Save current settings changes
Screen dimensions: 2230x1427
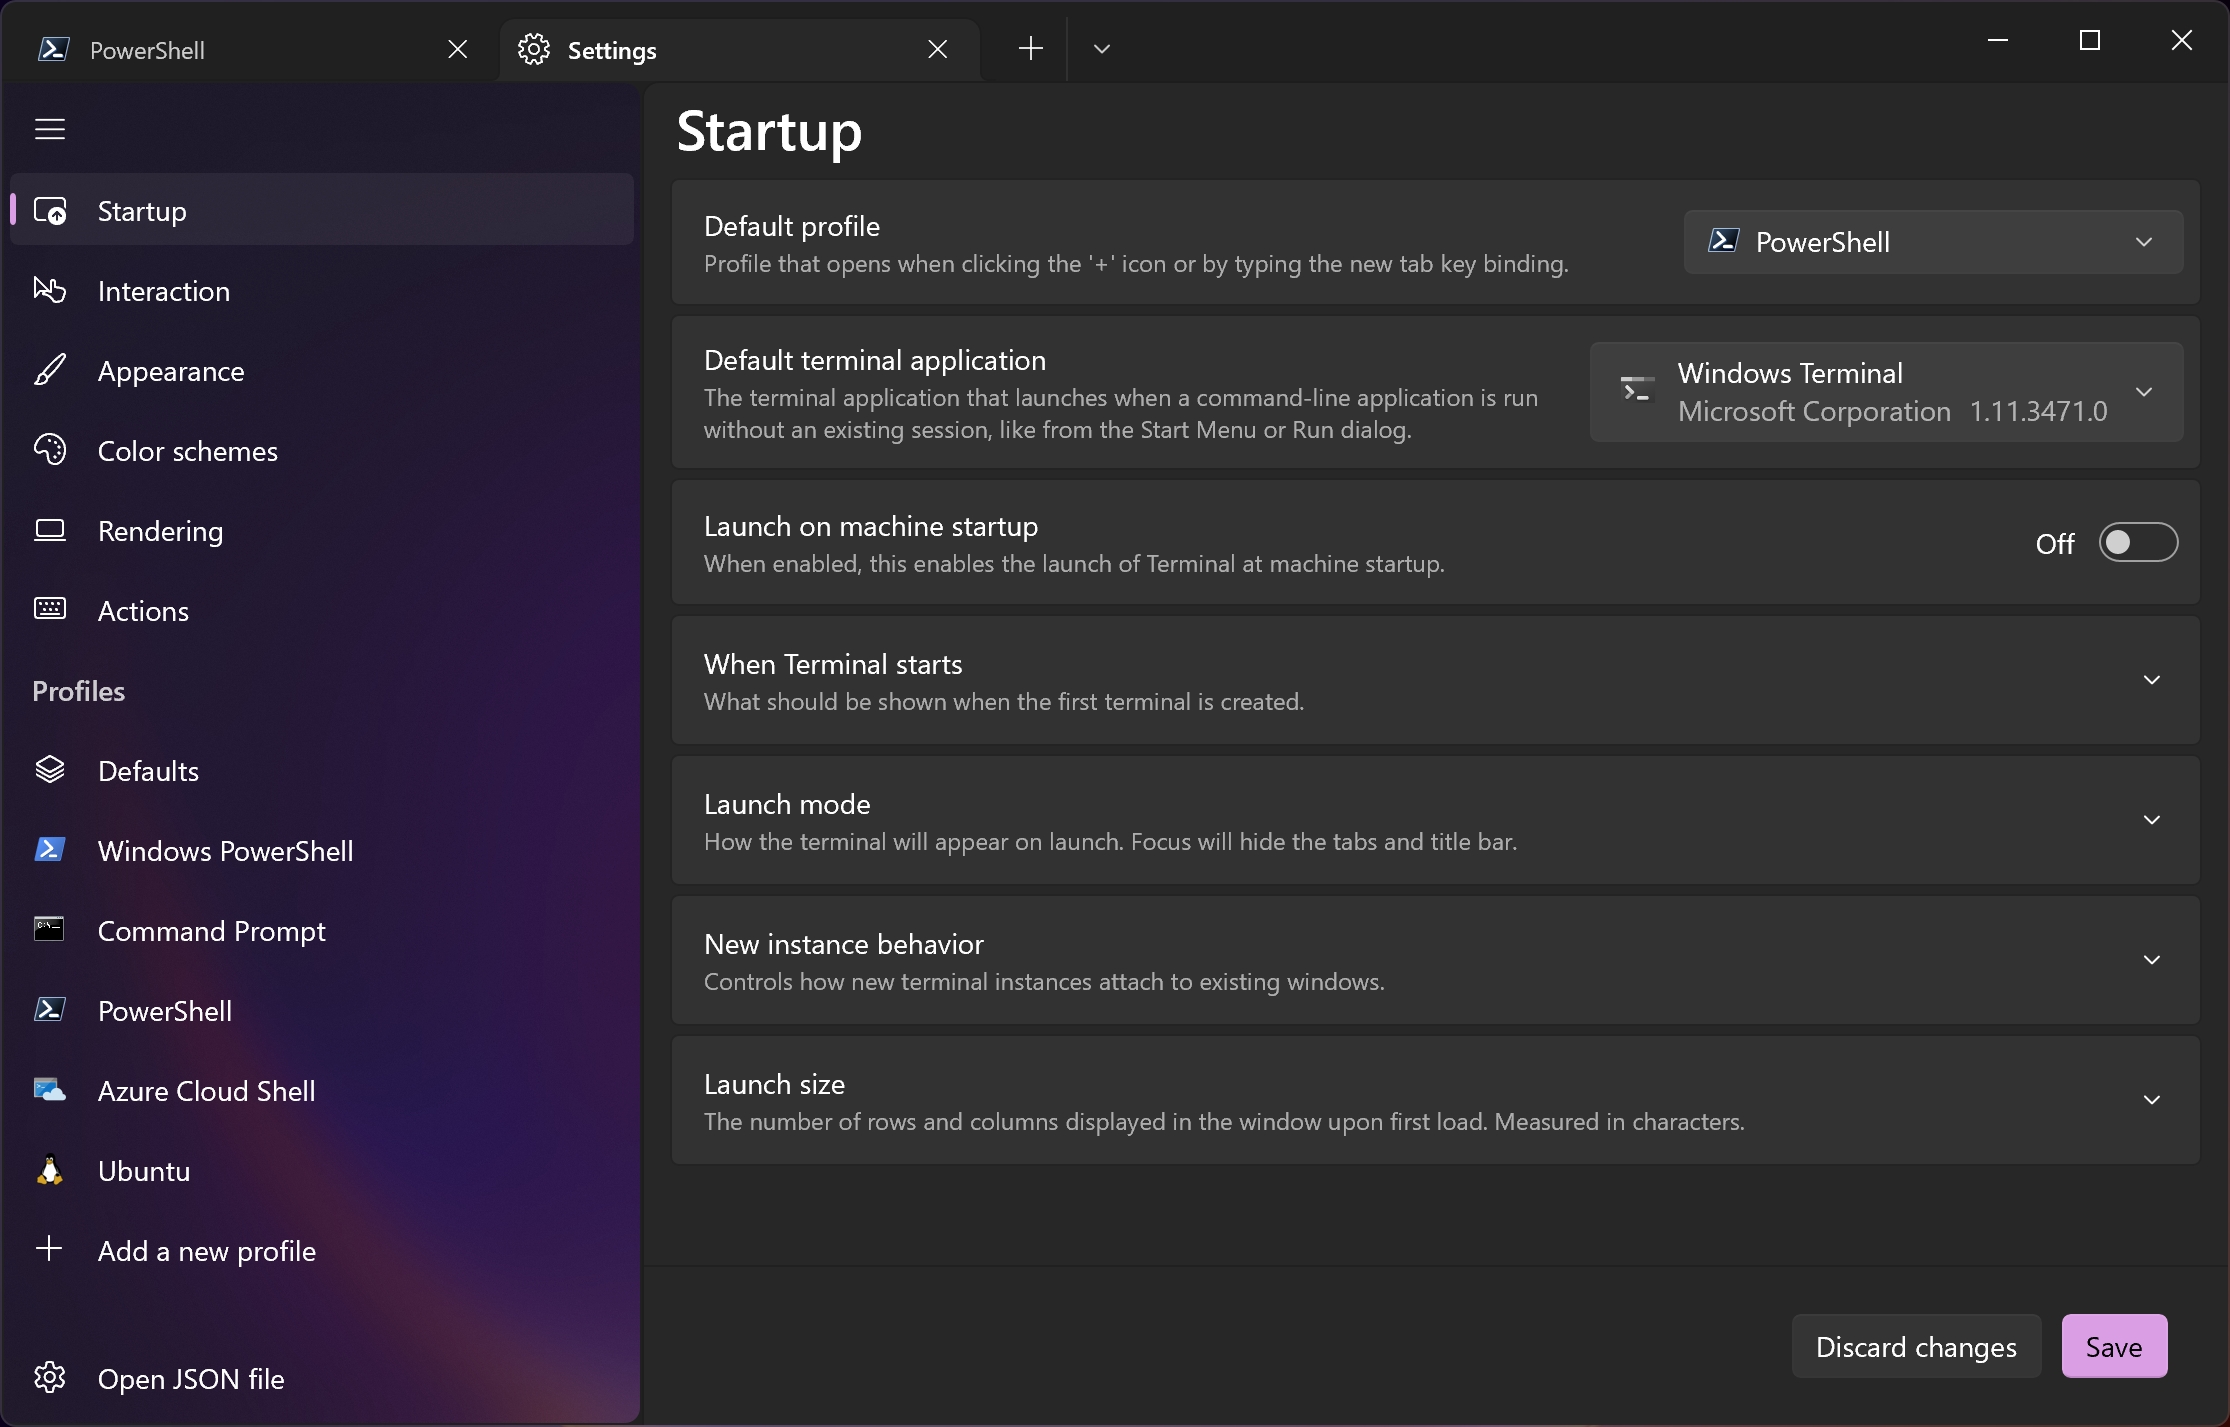[2115, 1346]
